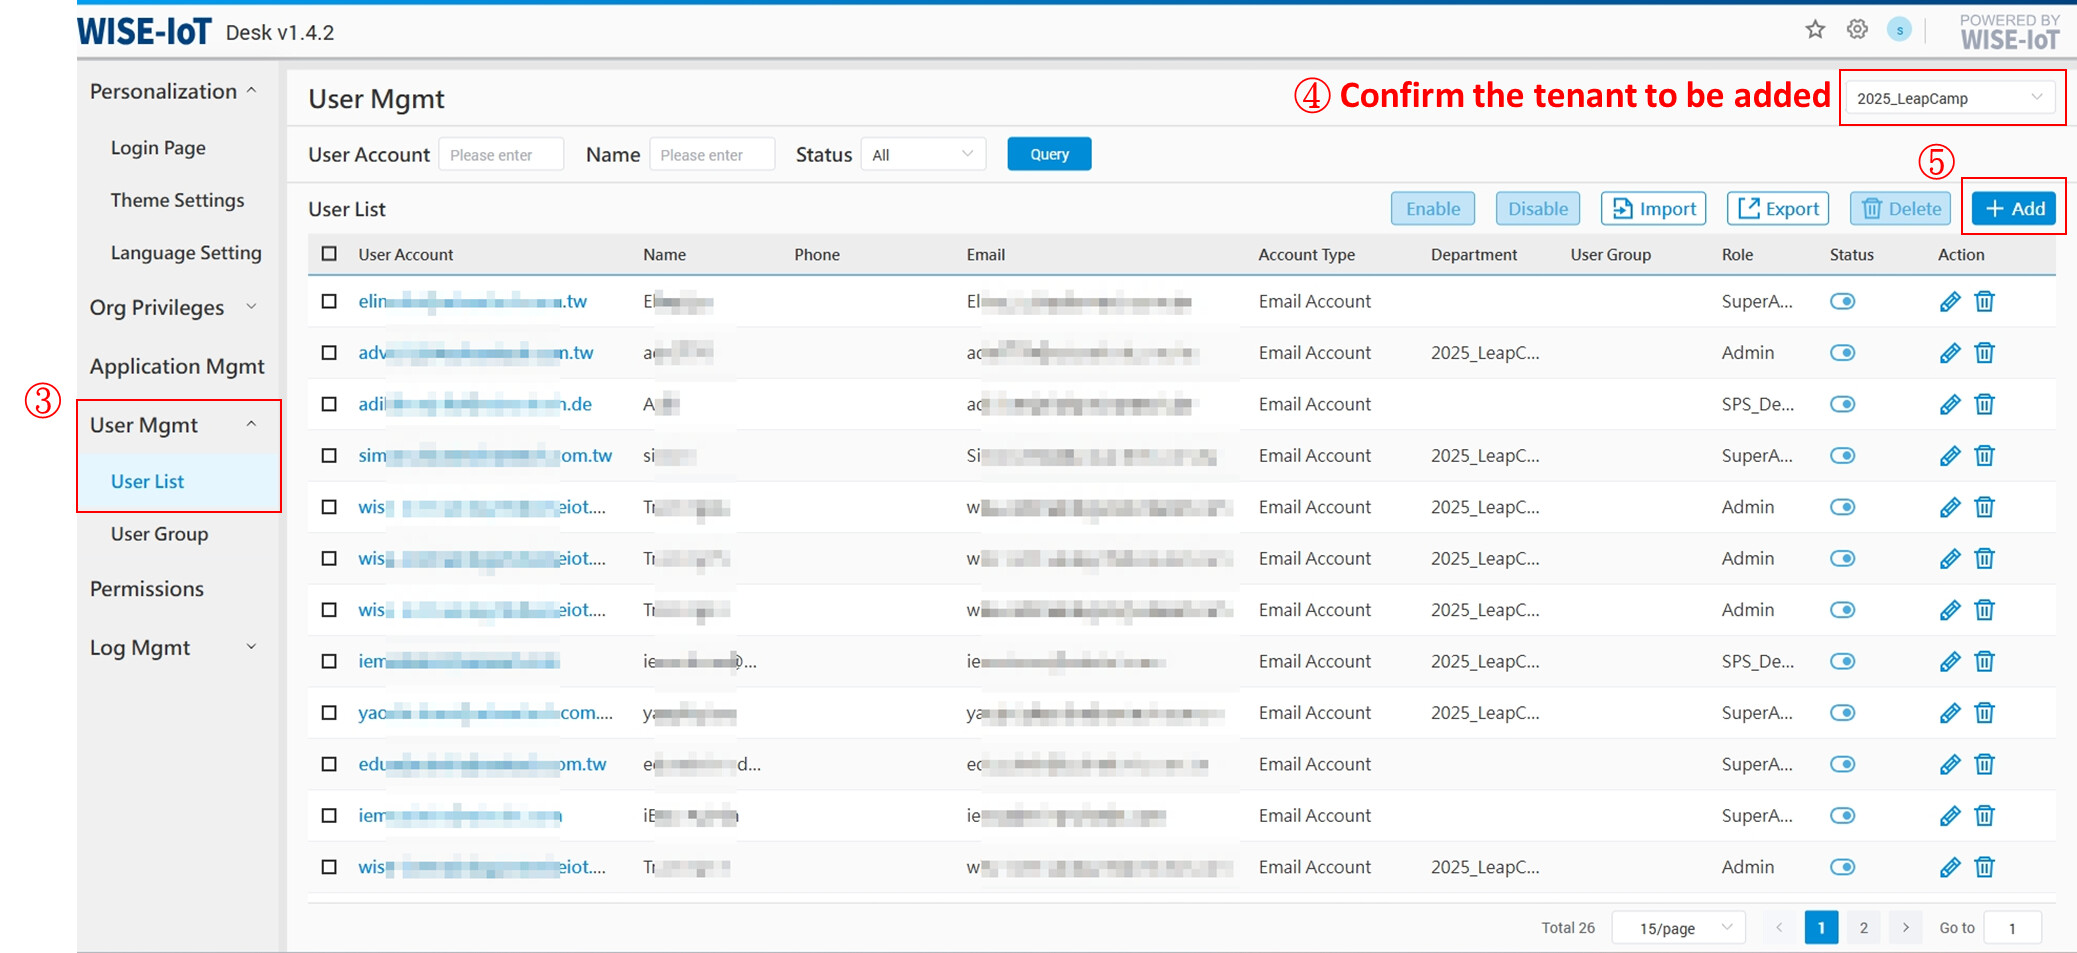Go to Permissions in the sidebar
2077x953 pixels.
[147, 589]
